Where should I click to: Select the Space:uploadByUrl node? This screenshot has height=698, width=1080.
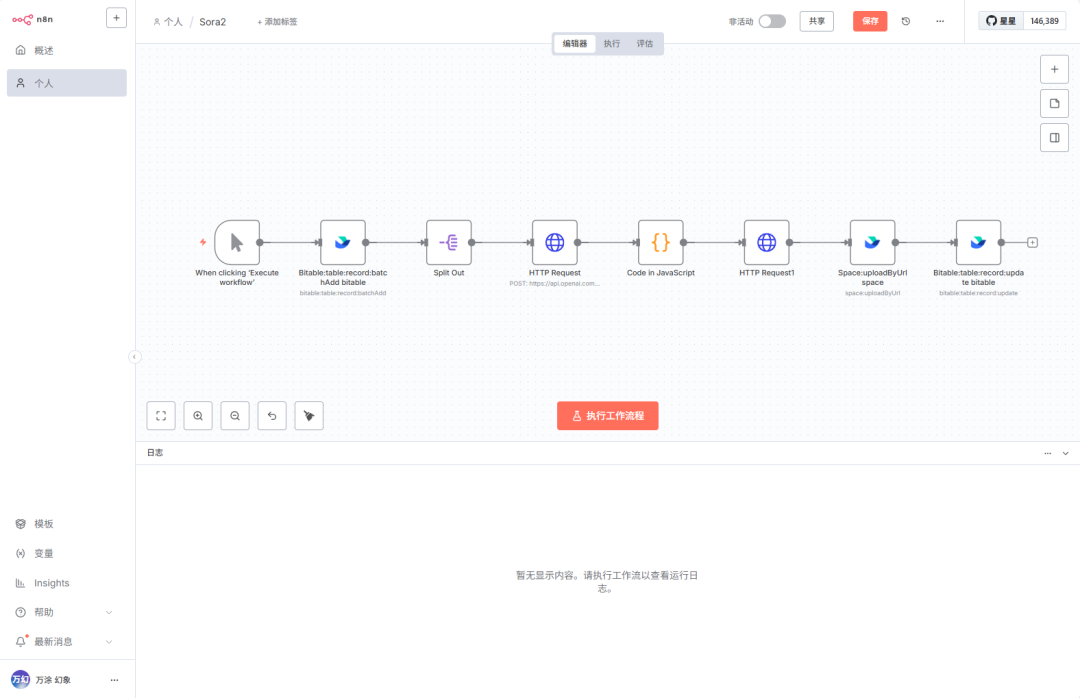[872, 242]
